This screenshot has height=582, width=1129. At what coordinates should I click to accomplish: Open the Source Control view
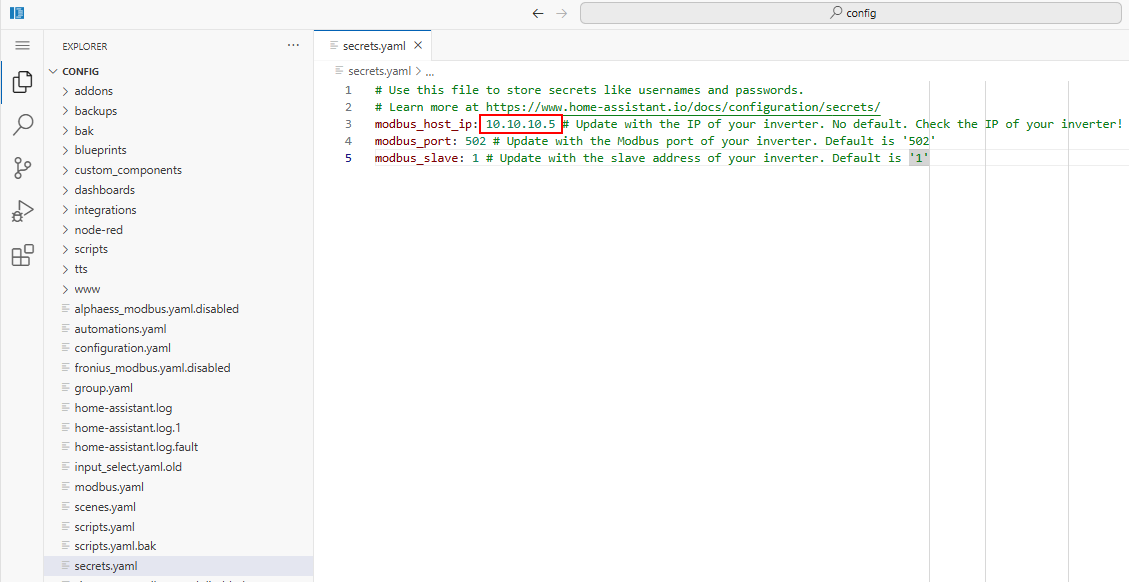click(22, 168)
